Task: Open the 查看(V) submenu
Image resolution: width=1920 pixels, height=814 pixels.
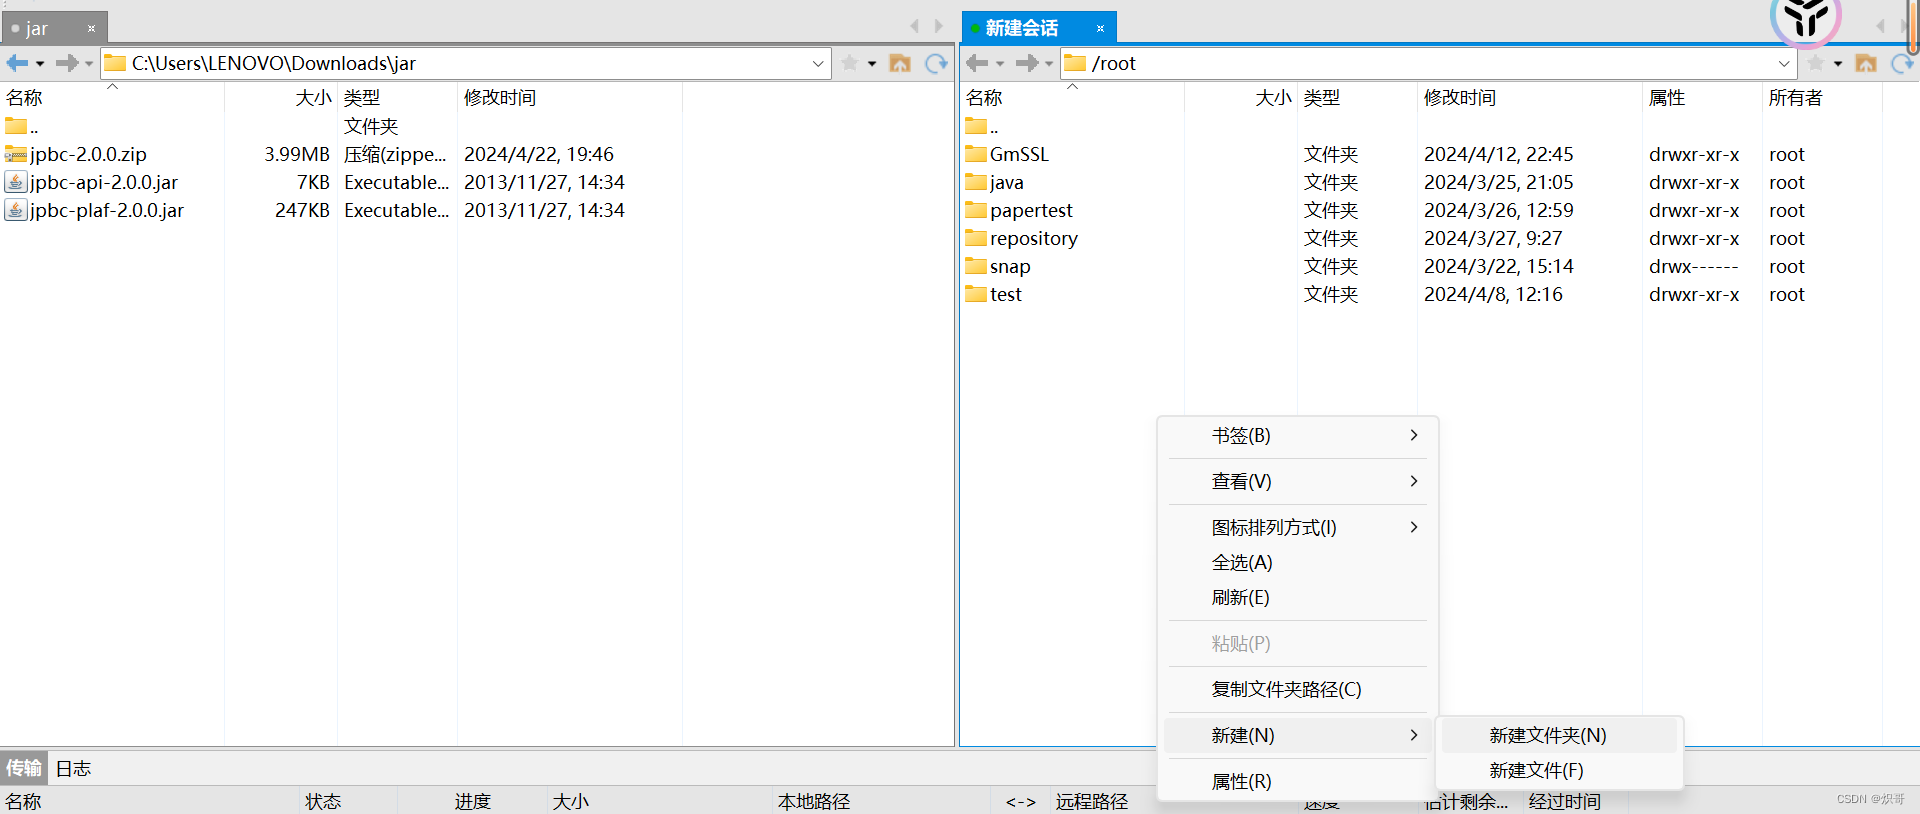Action: click(1297, 482)
